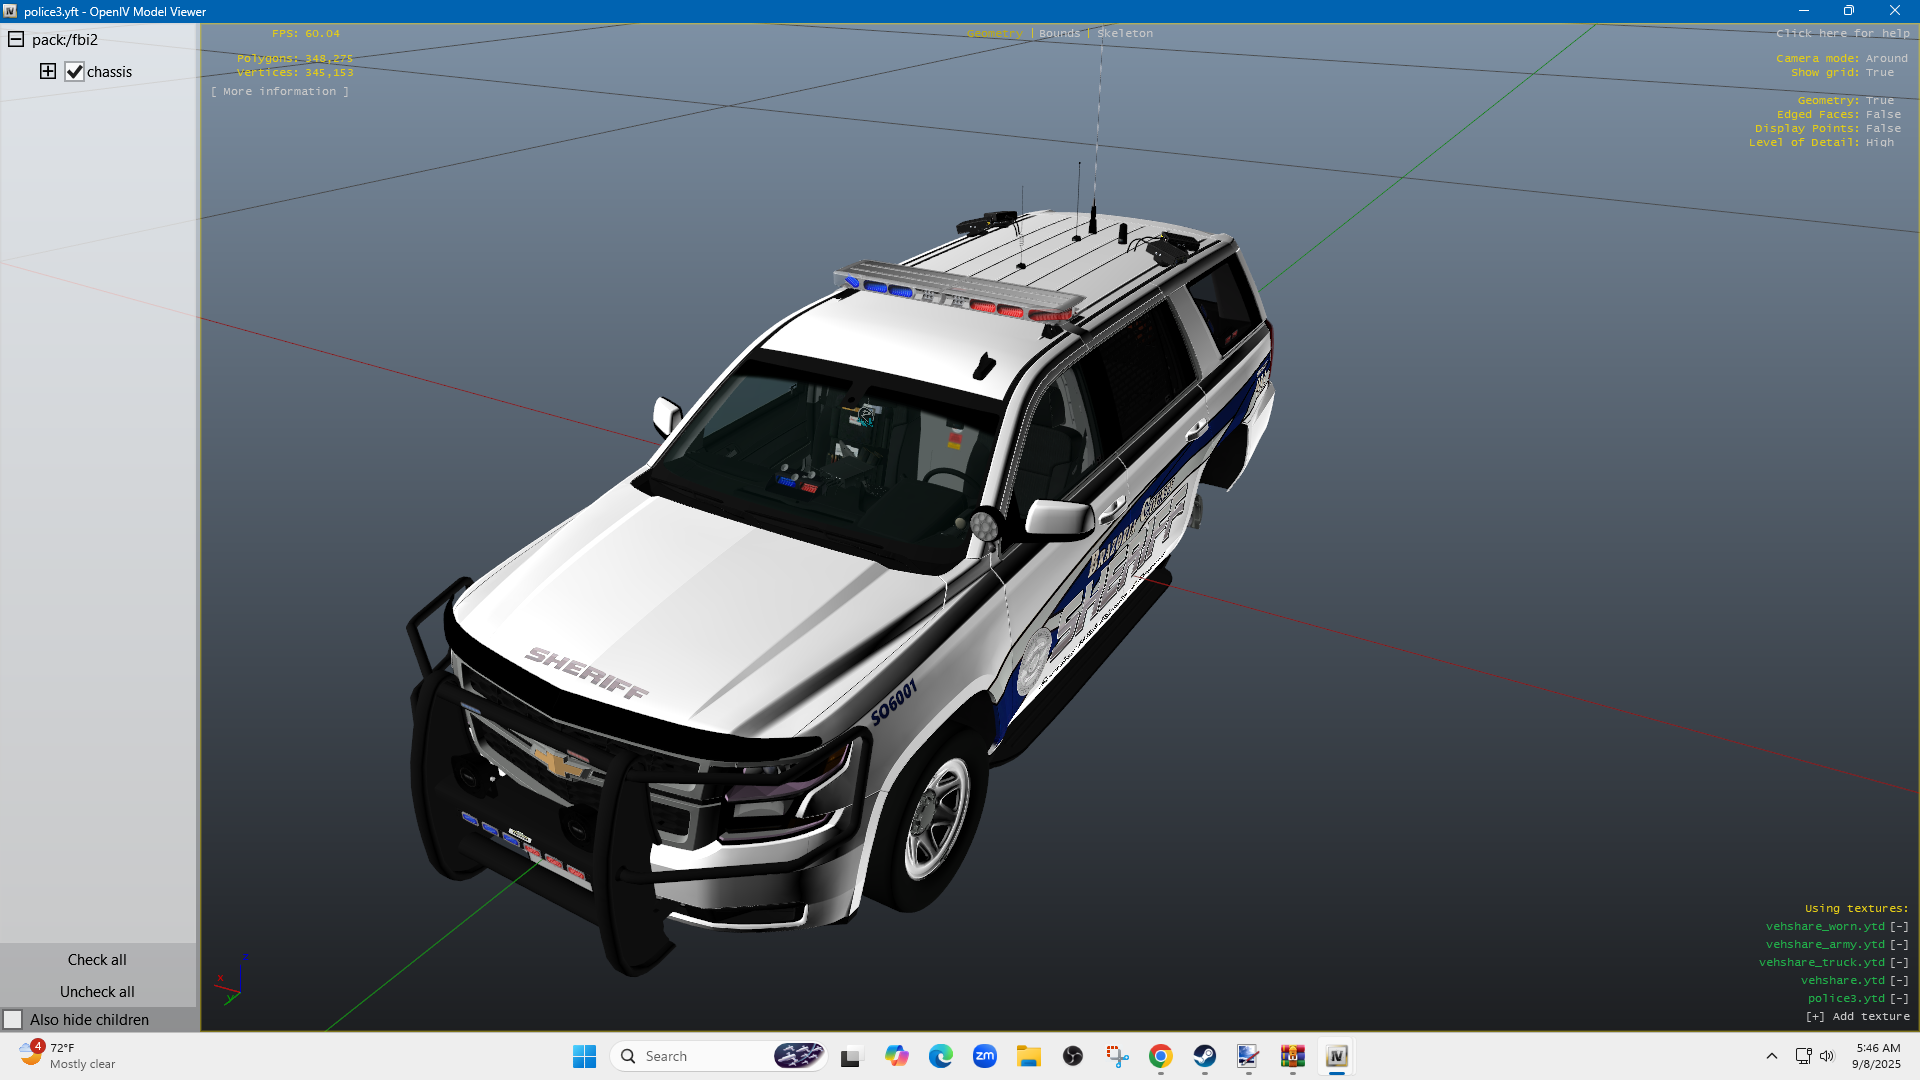Switch to Bounds view tab

click(1059, 33)
